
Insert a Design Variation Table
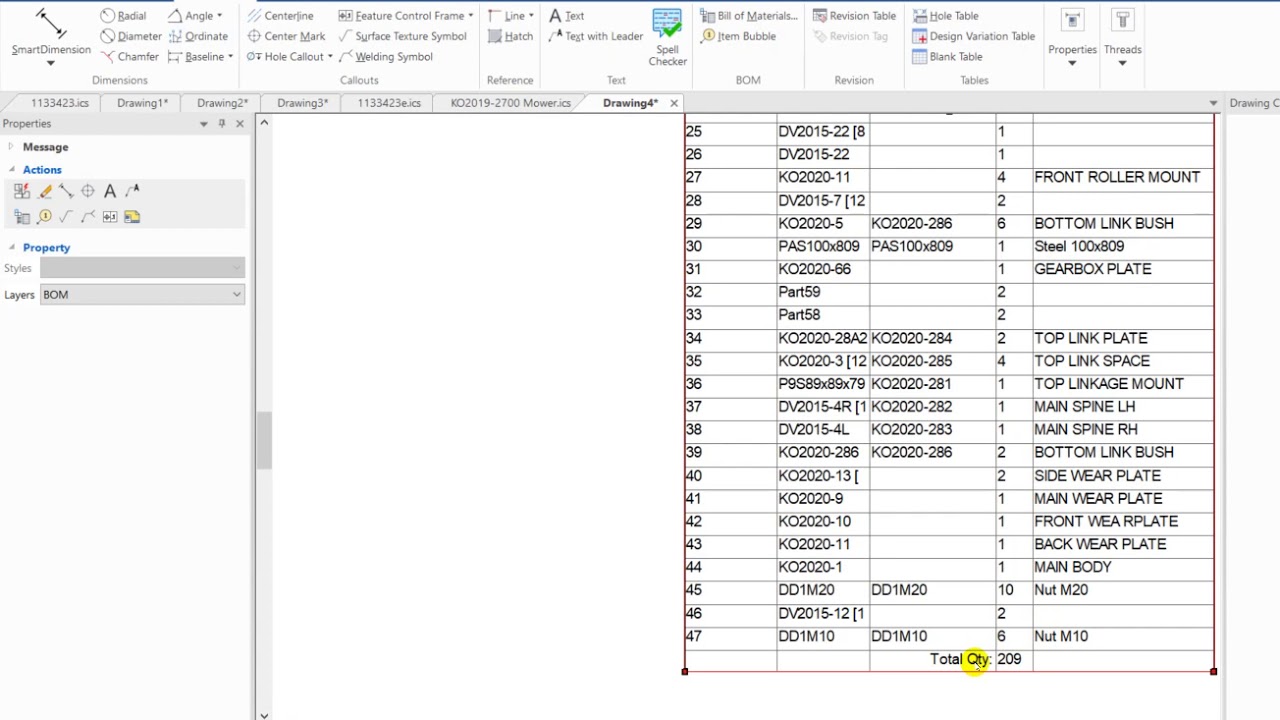point(973,36)
